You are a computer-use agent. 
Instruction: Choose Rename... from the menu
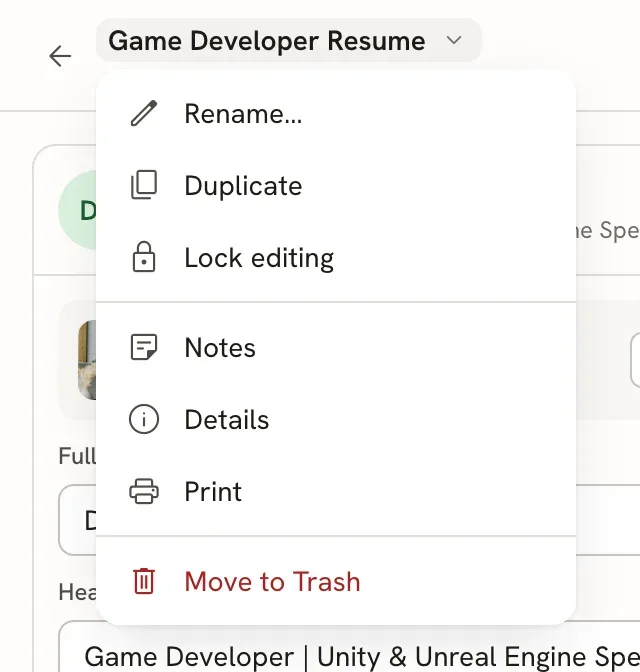click(x=336, y=114)
